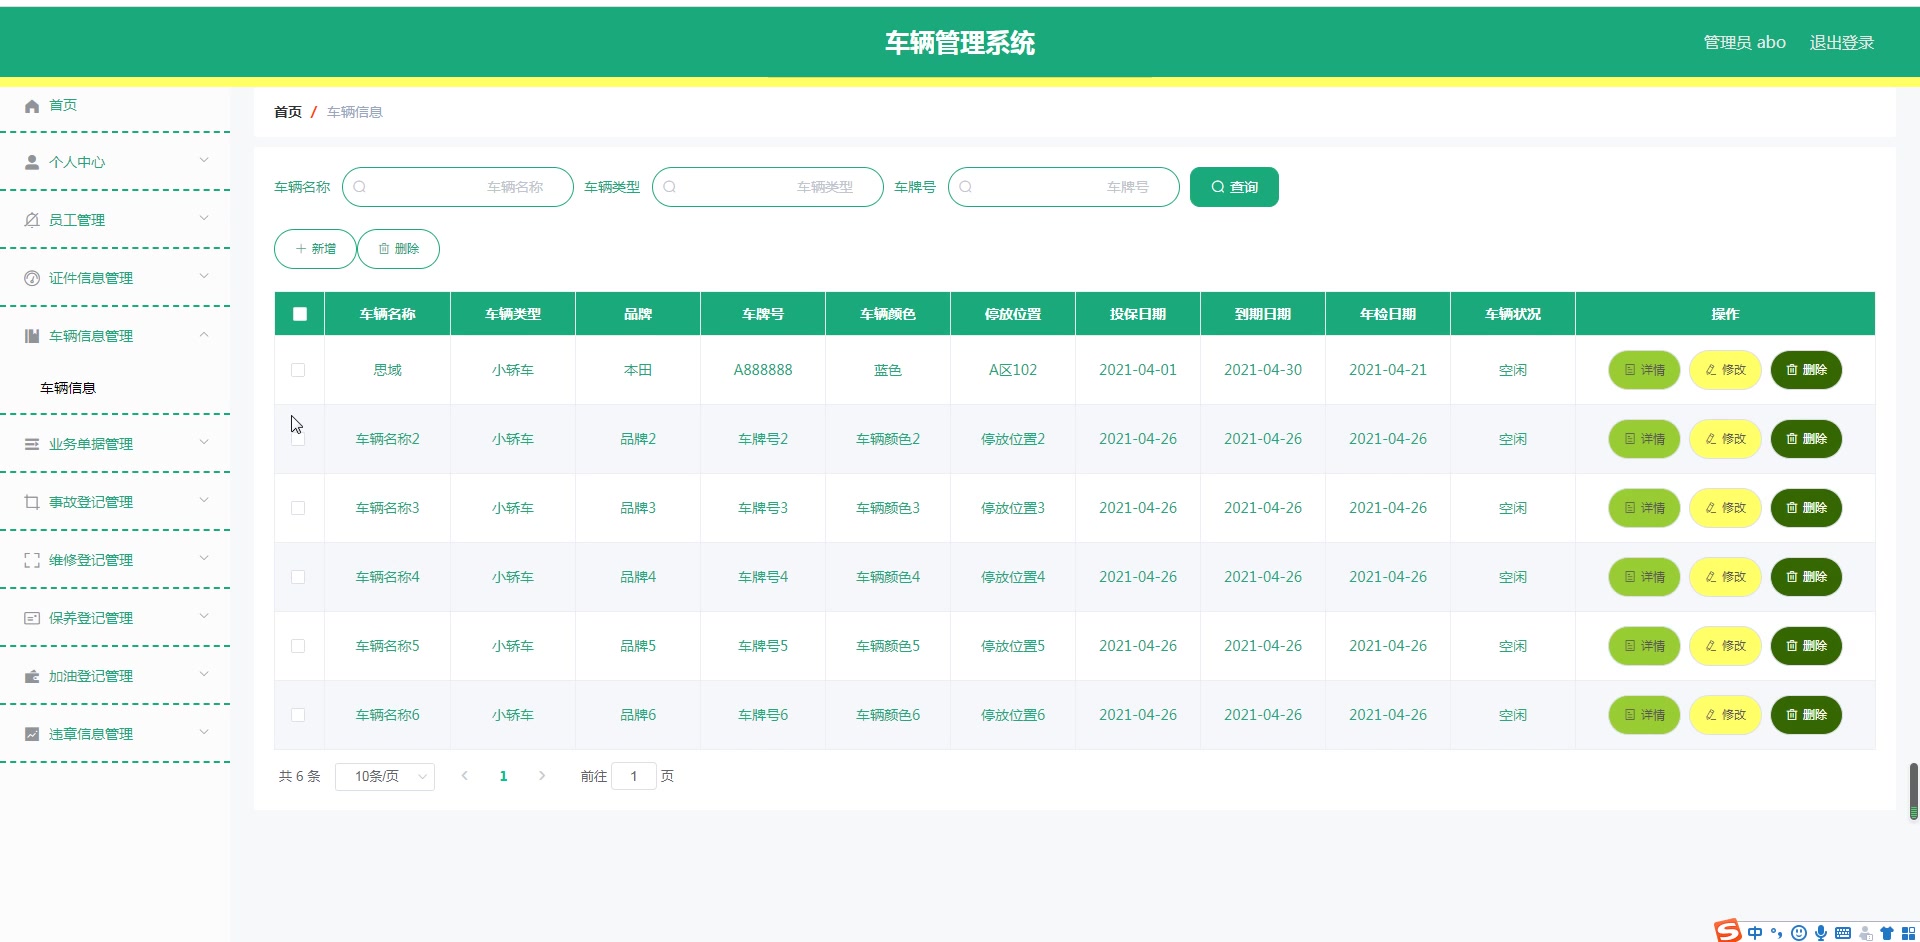Screen dimensions: 1920x942
Task: Toggle the select-all checkbox in table header
Action: [x=300, y=314]
